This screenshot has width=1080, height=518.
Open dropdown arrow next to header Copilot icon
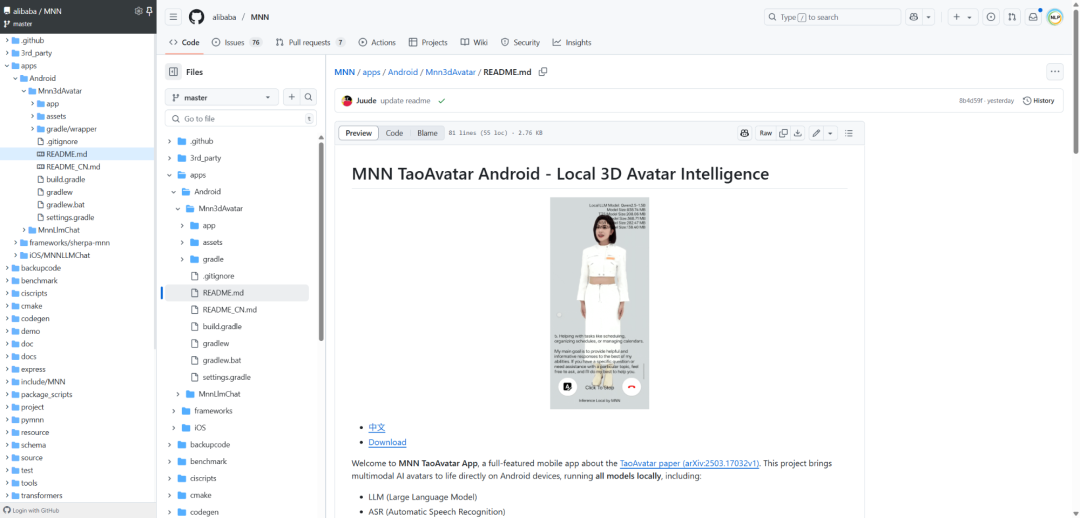tap(928, 17)
